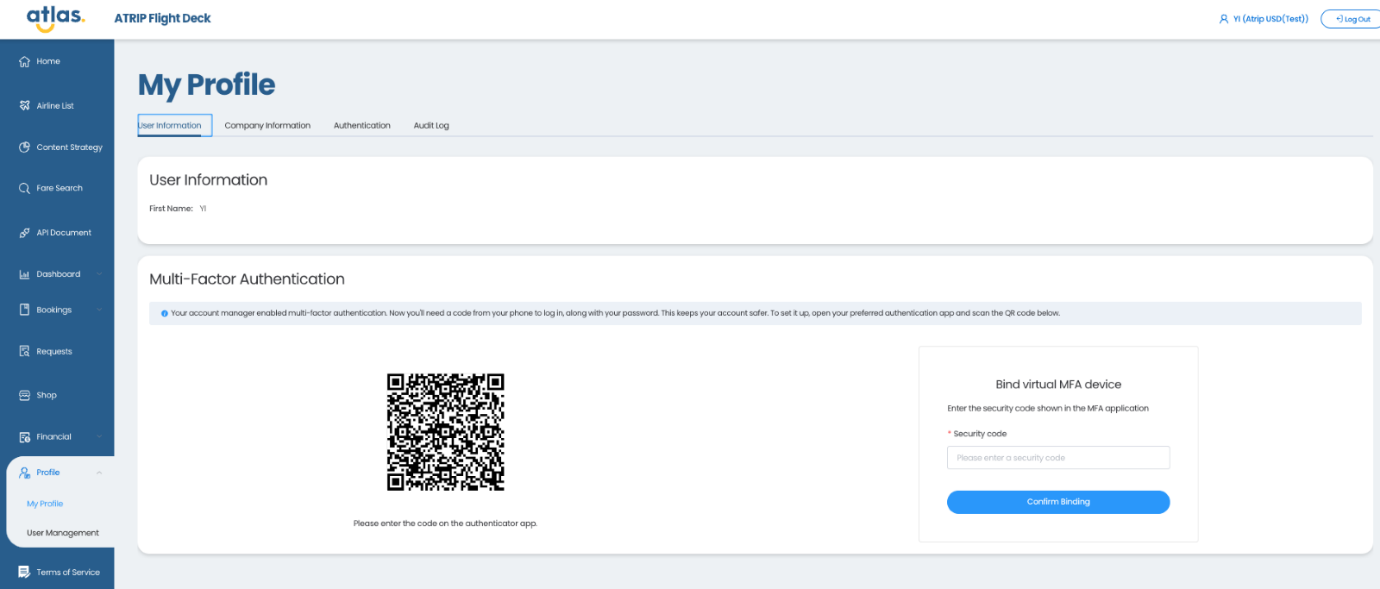Click the Log Out button
The image size is (1380, 589).
pyautogui.click(x=1349, y=19)
